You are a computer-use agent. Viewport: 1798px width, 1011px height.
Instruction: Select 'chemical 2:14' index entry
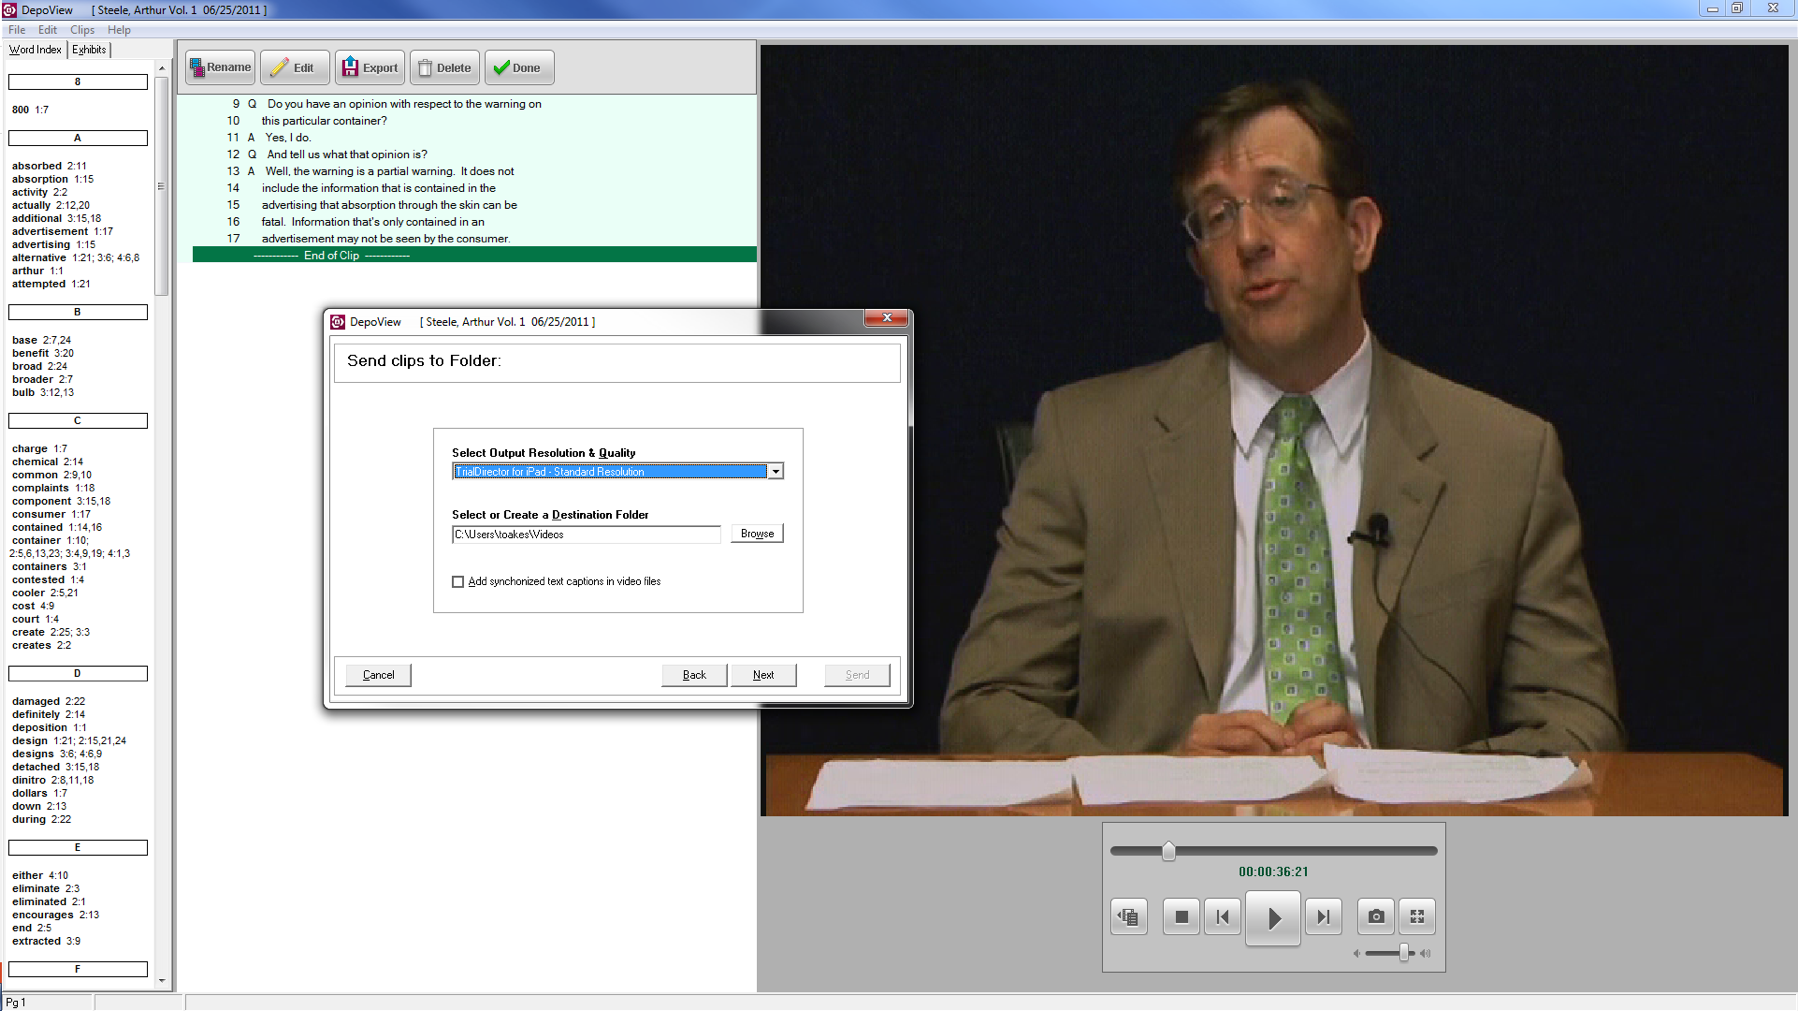(x=48, y=463)
